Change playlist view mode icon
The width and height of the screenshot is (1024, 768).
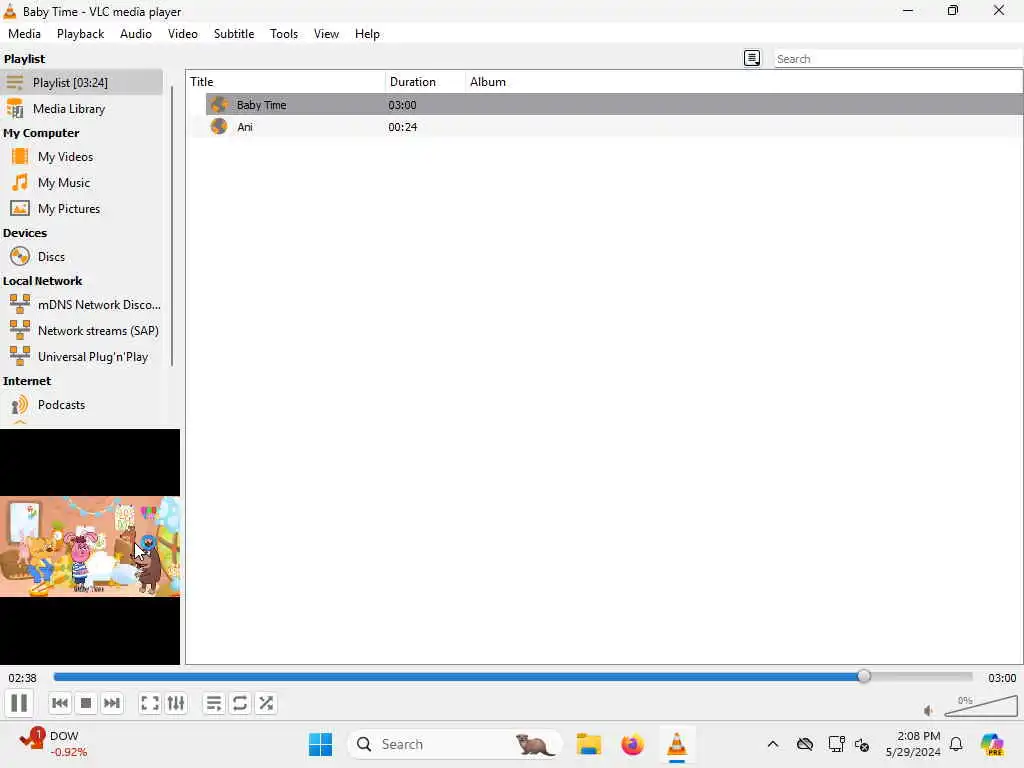(x=752, y=58)
